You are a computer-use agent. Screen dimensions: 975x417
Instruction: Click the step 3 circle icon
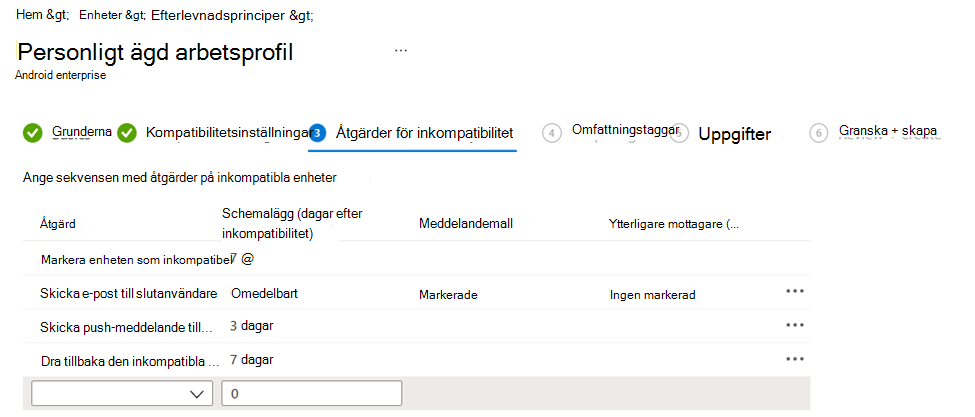pos(317,133)
